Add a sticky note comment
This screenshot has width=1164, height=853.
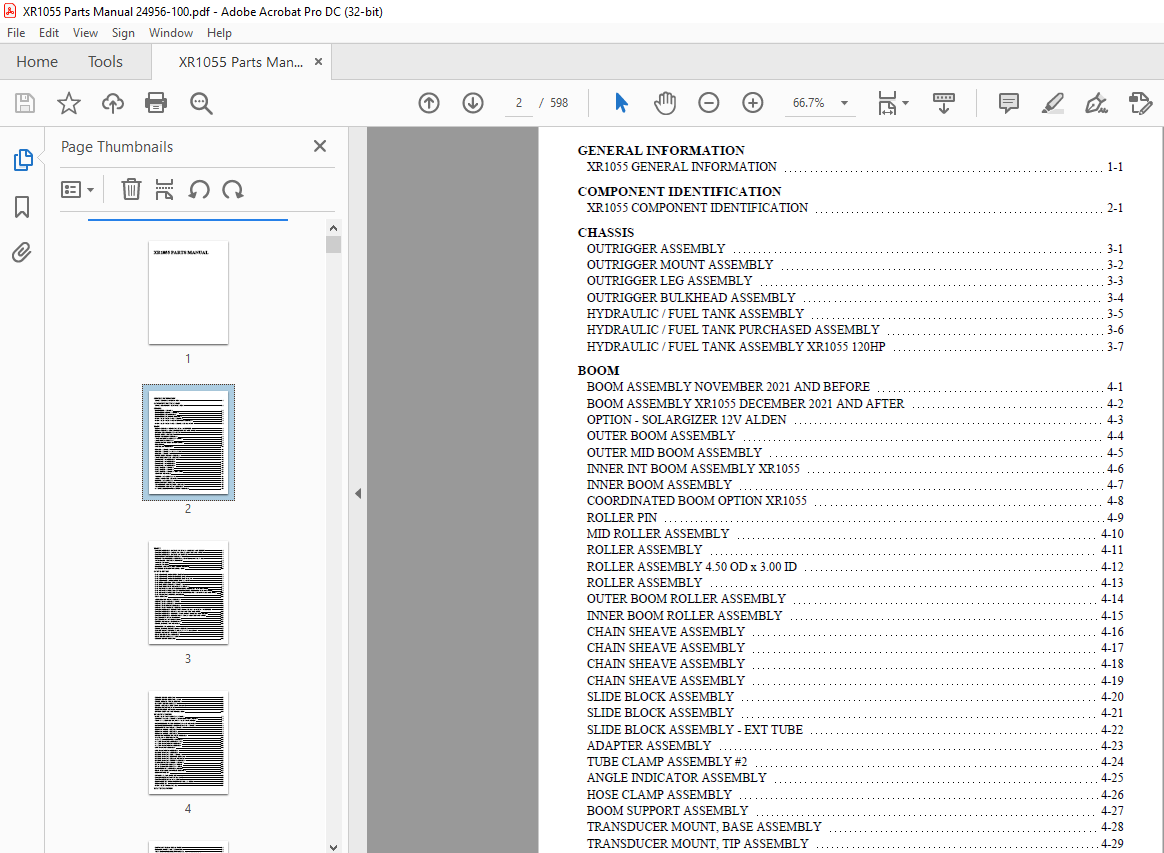(x=1009, y=103)
